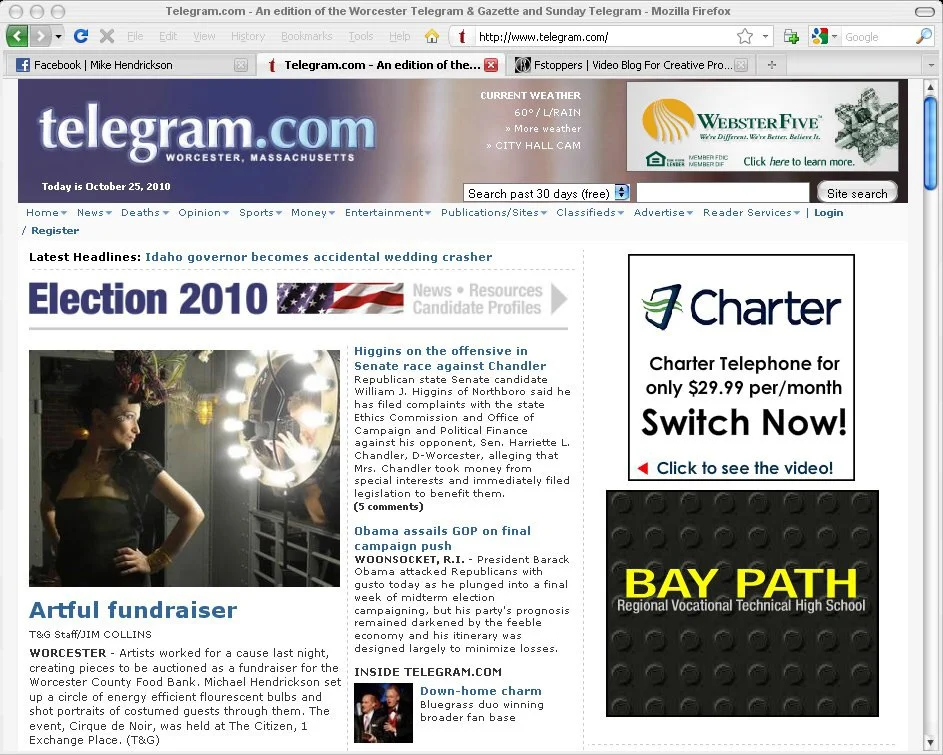The width and height of the screenshot is (943, 755).
Task: Open the Help menu
Action: click(399, 36)
